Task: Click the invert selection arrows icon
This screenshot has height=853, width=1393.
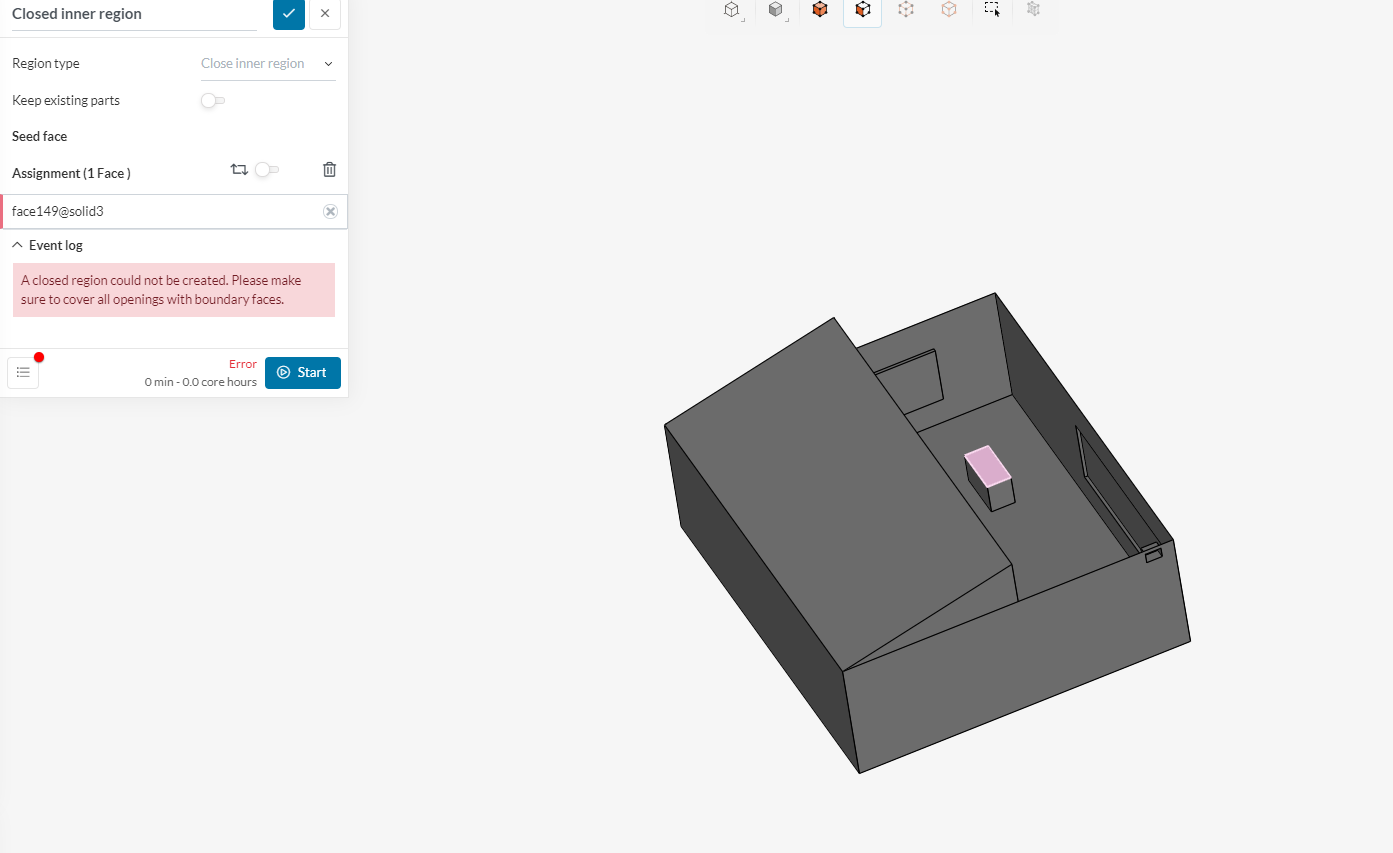Action: tap(239, 169)
